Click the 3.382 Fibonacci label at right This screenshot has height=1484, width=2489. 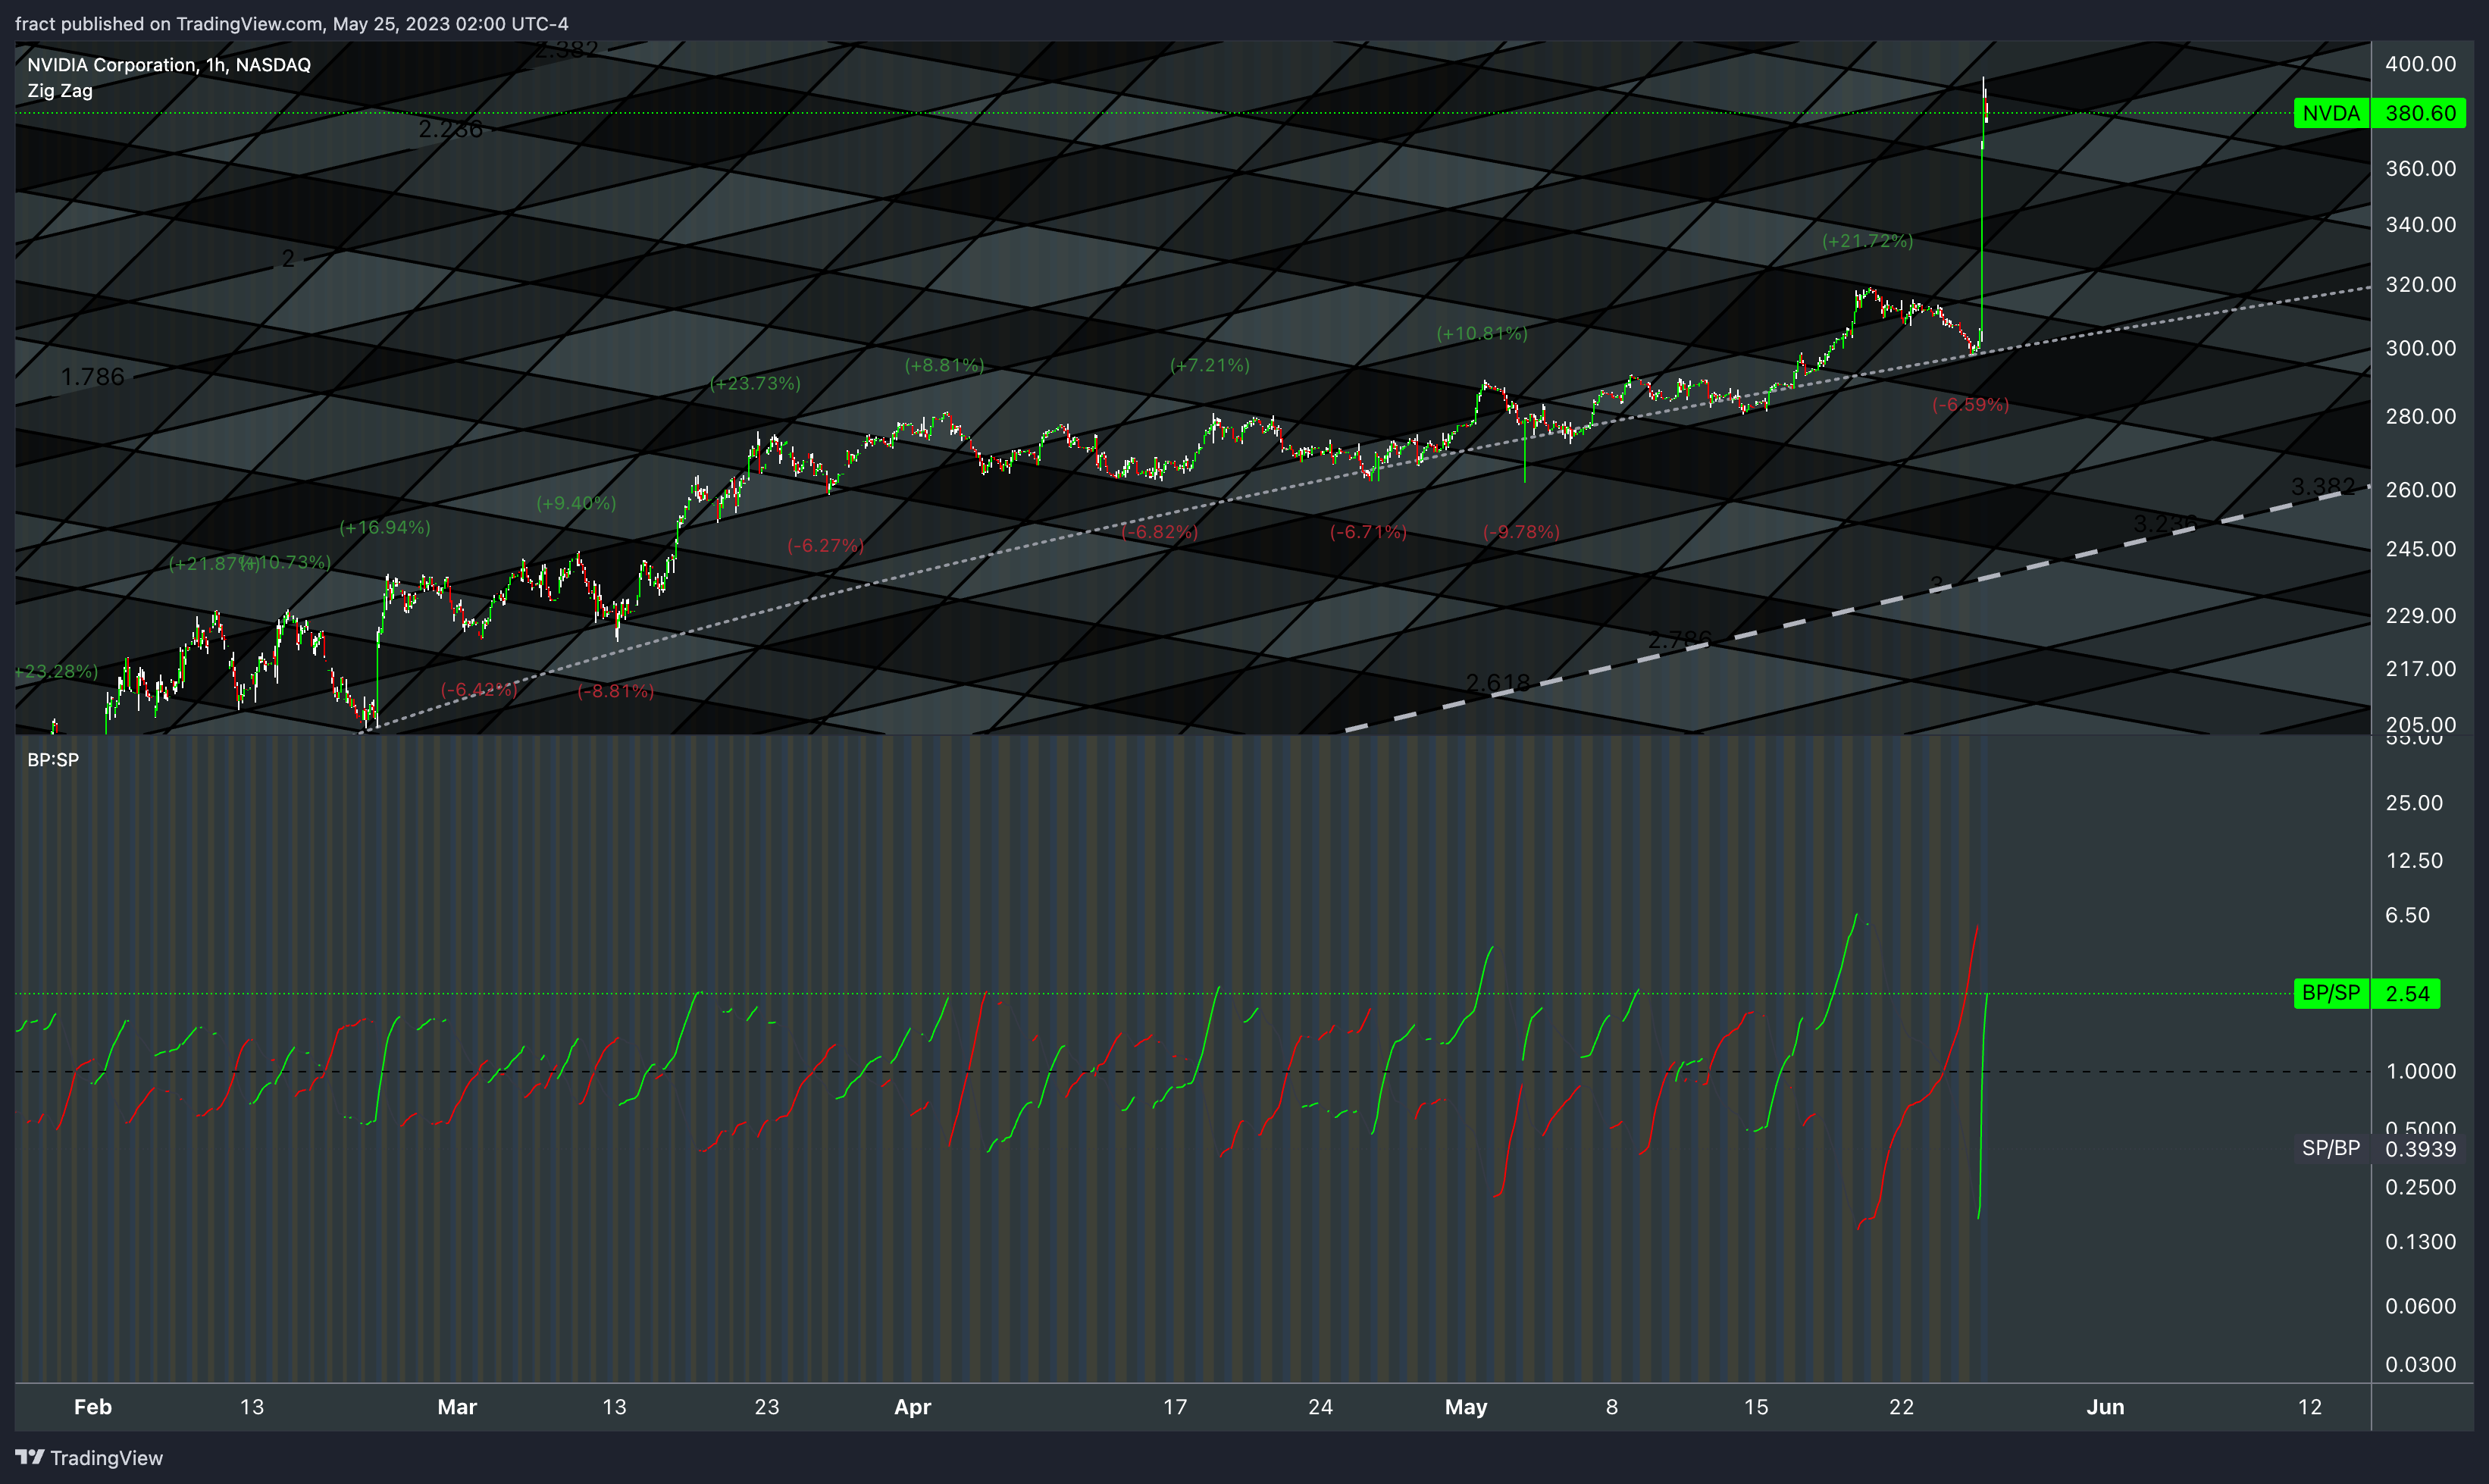click(2322, 486)
